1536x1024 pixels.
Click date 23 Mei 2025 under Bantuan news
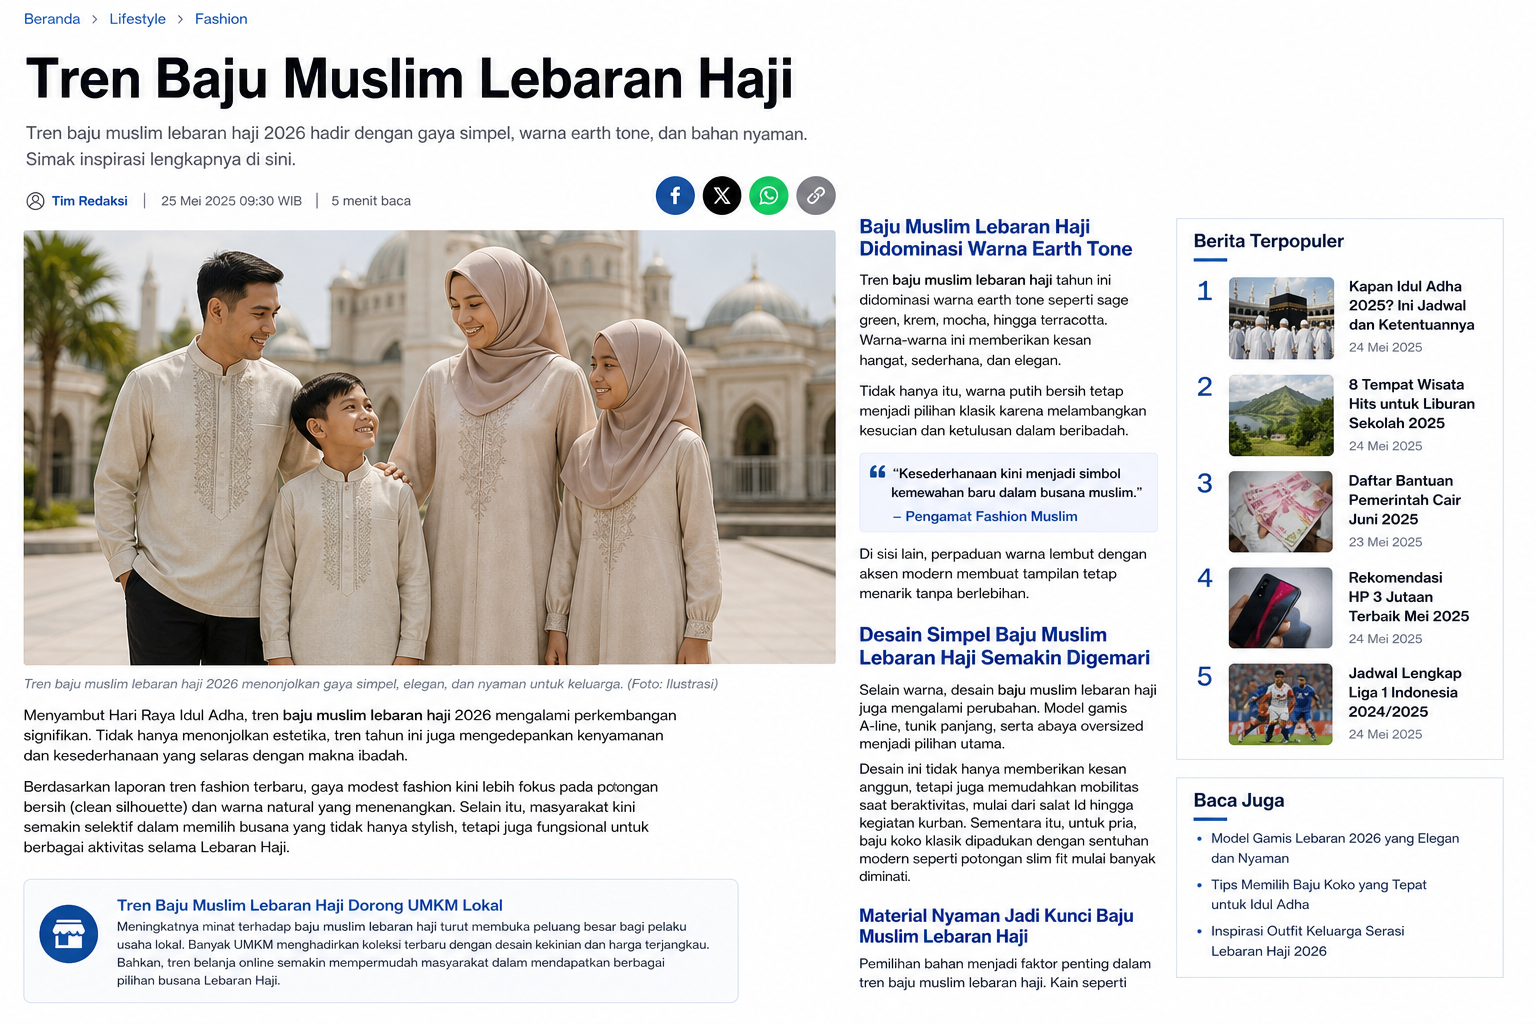click(x=1385, y=542)
